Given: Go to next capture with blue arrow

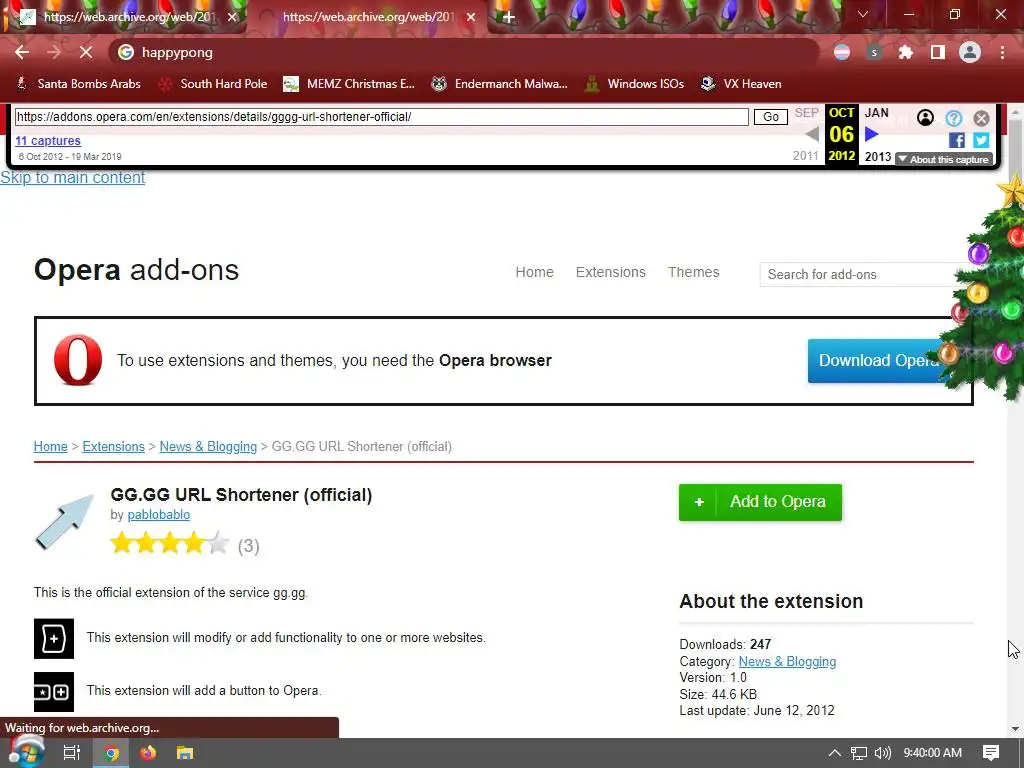Looking at the screenshot, I should pyautogui.click(x=871, y=135).
